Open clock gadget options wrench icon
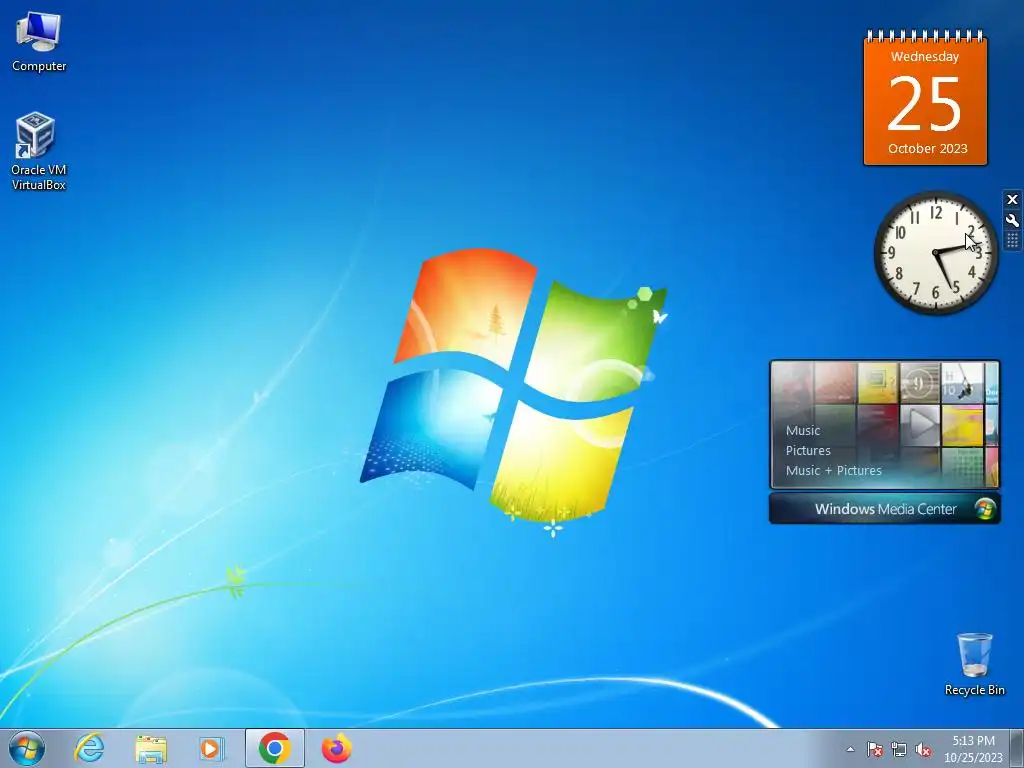This screenshot has height=768, width=1024. pyautogui.click(x=1012, y=221)
